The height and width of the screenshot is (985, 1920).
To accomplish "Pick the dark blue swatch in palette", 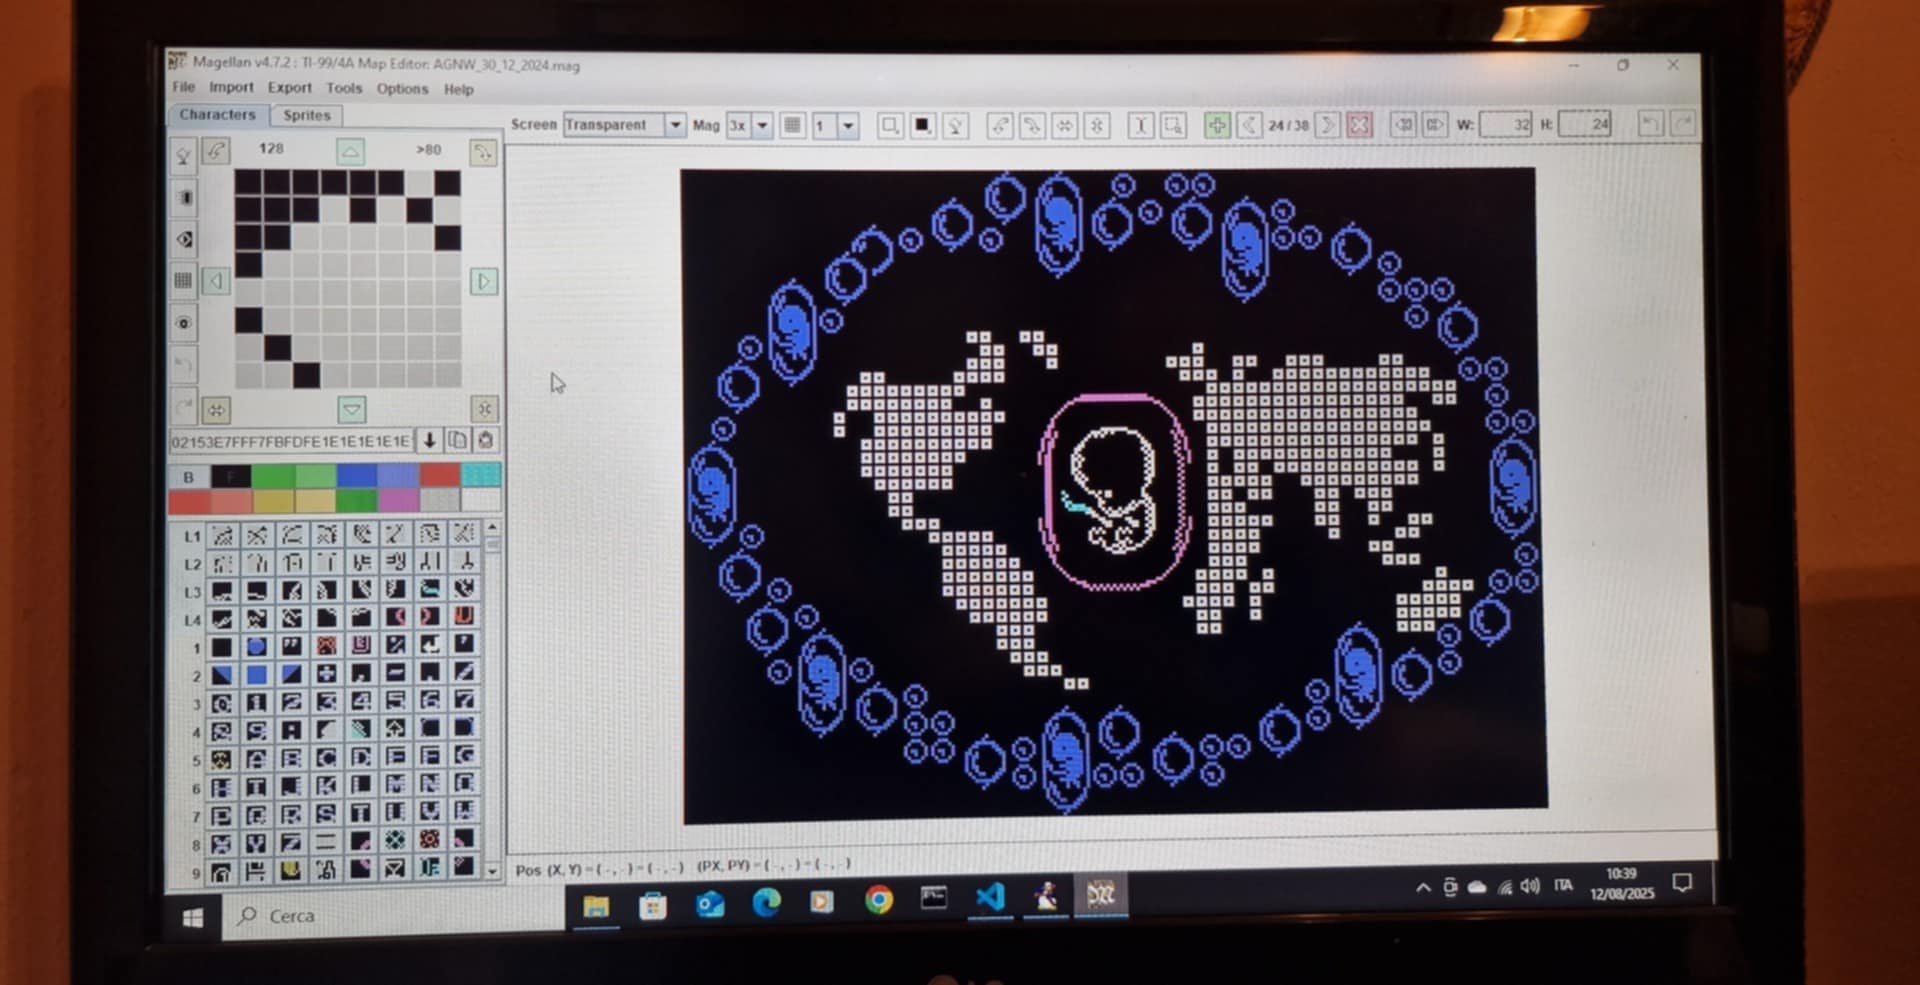I will click(356, 476).
